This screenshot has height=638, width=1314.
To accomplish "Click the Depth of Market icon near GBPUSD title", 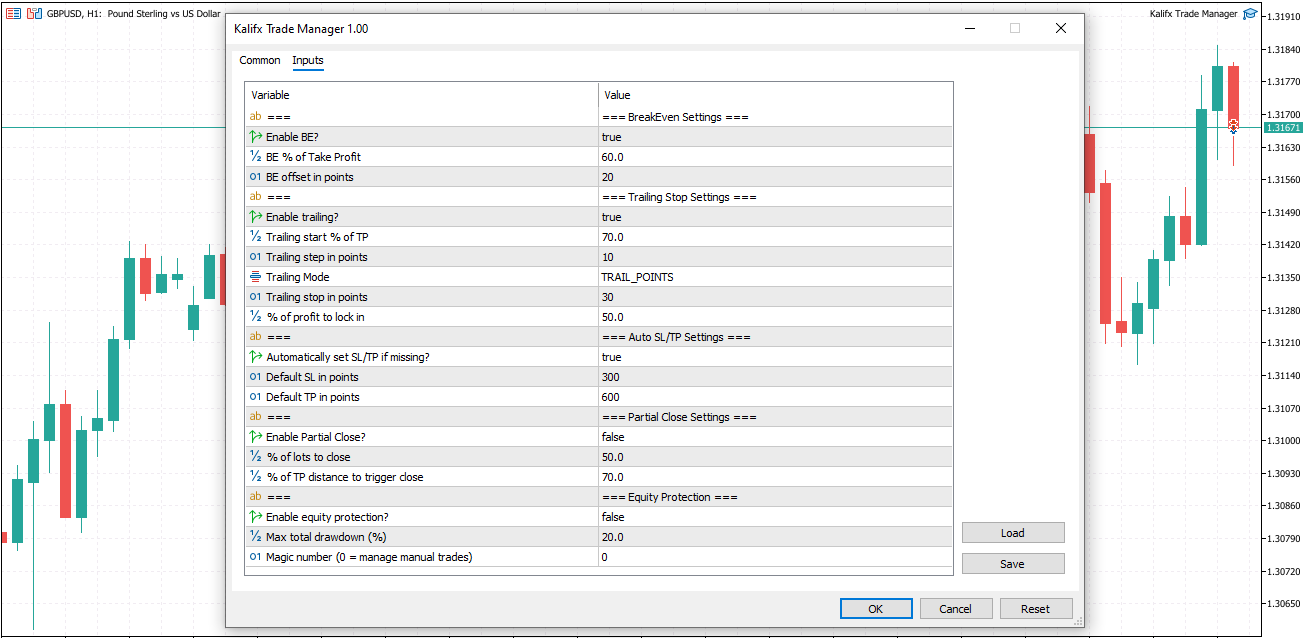I will (13, 13).
